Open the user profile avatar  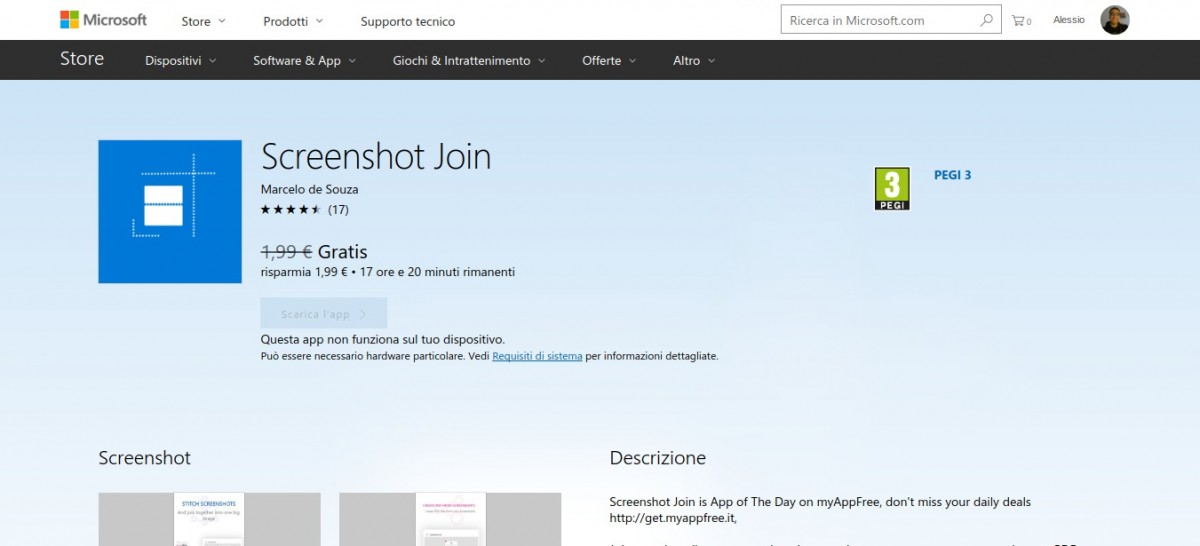click(1115, 20)
